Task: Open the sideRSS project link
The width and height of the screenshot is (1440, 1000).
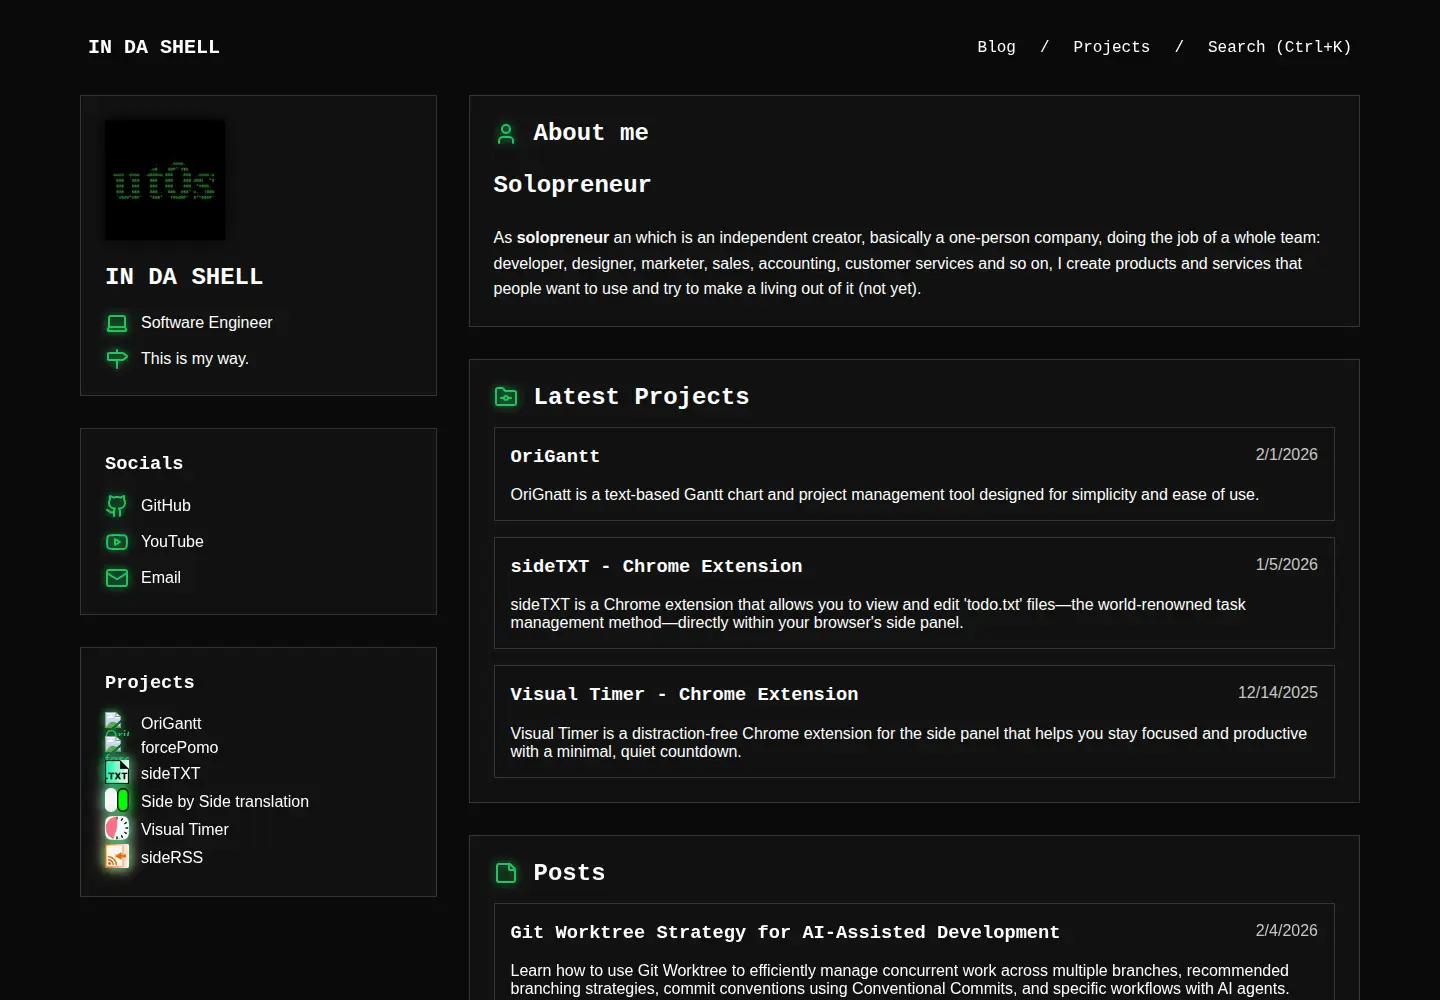Action: click(172, 857)
